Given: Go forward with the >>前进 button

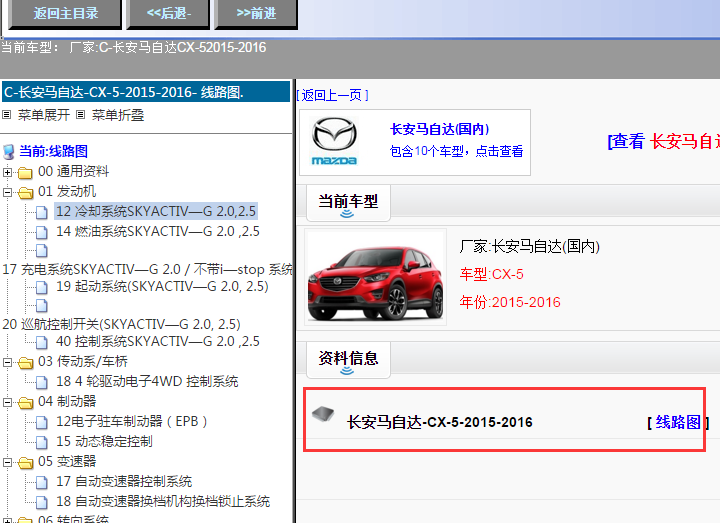Looking at the screenshot, I should [256, 14].
